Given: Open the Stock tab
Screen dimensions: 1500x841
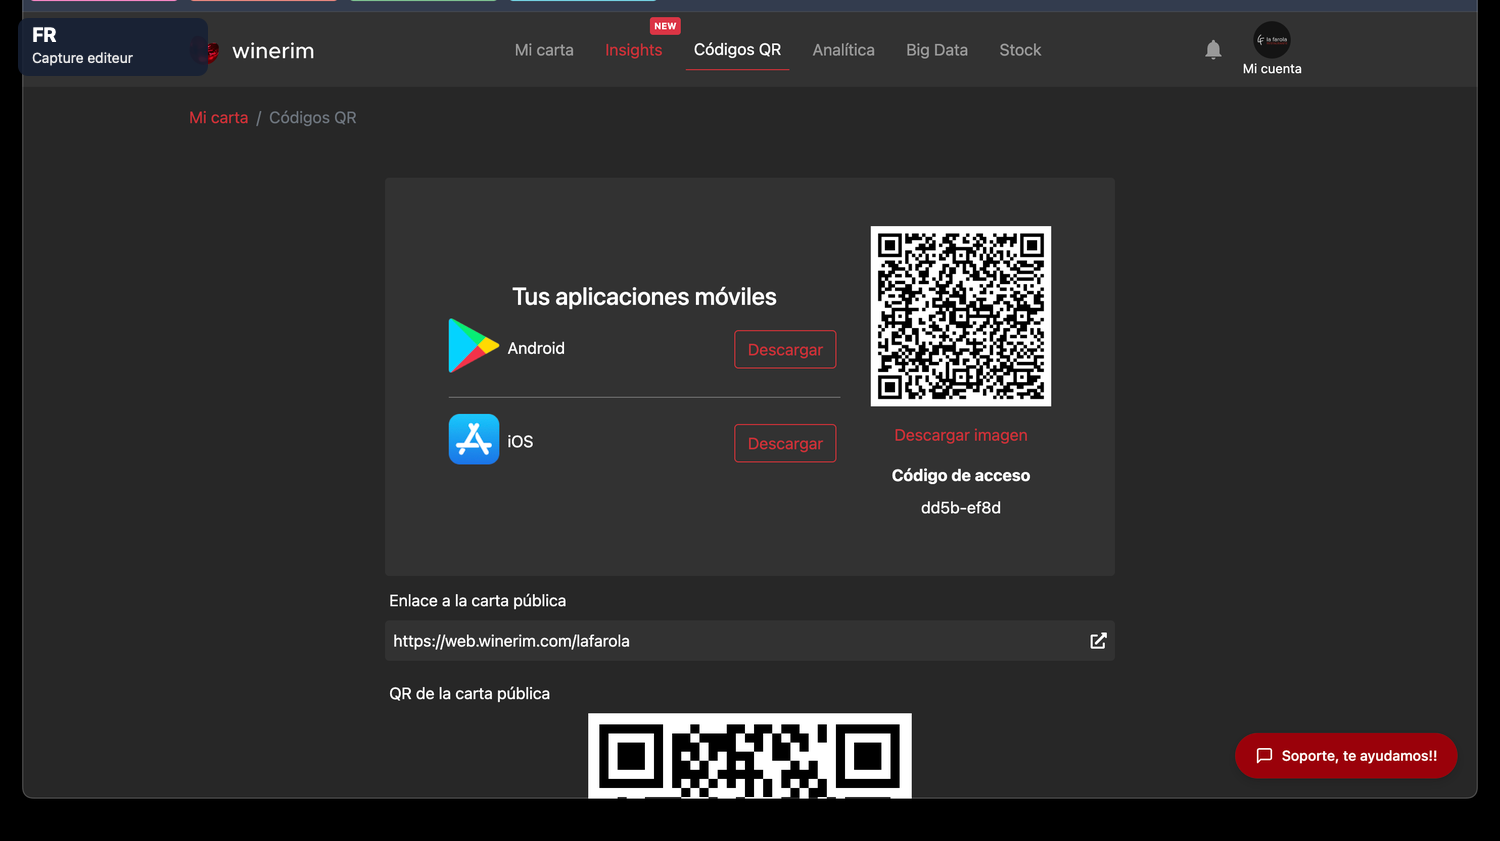Looking at the screenshot, I should [x=1020, y=50].
